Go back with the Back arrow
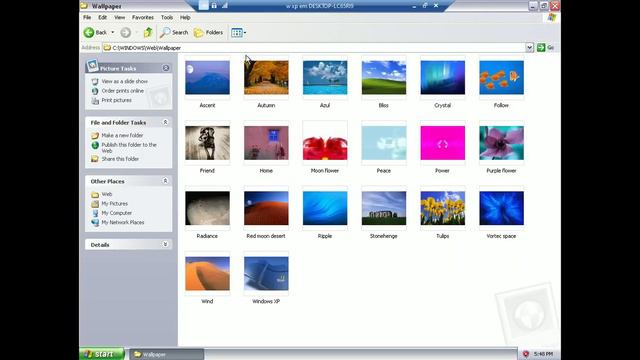 [95, 32]
